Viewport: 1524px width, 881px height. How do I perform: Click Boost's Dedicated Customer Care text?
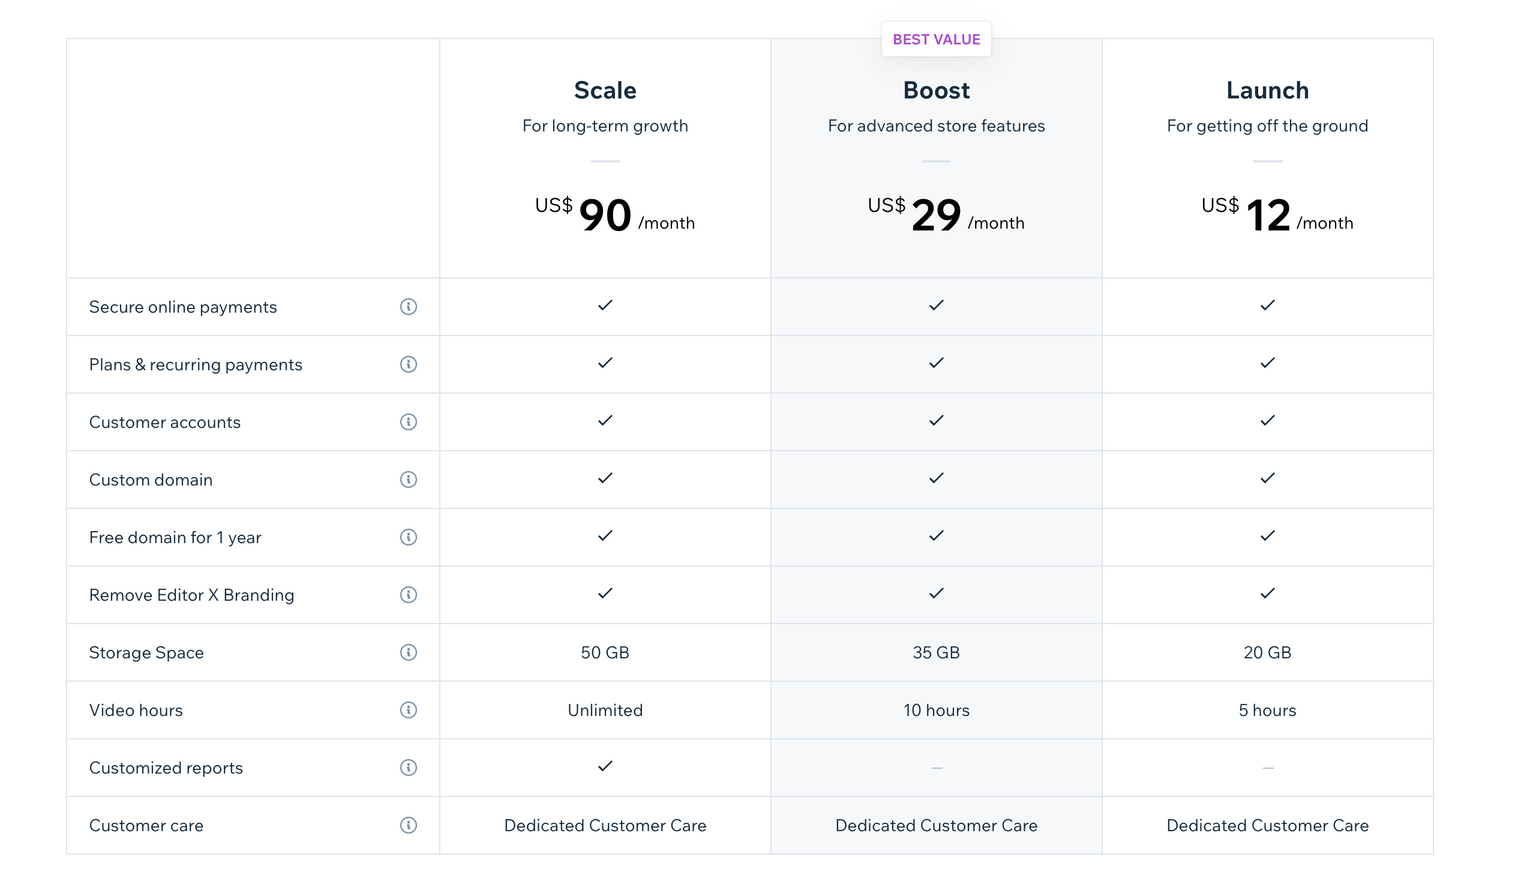tap(936, 825)
